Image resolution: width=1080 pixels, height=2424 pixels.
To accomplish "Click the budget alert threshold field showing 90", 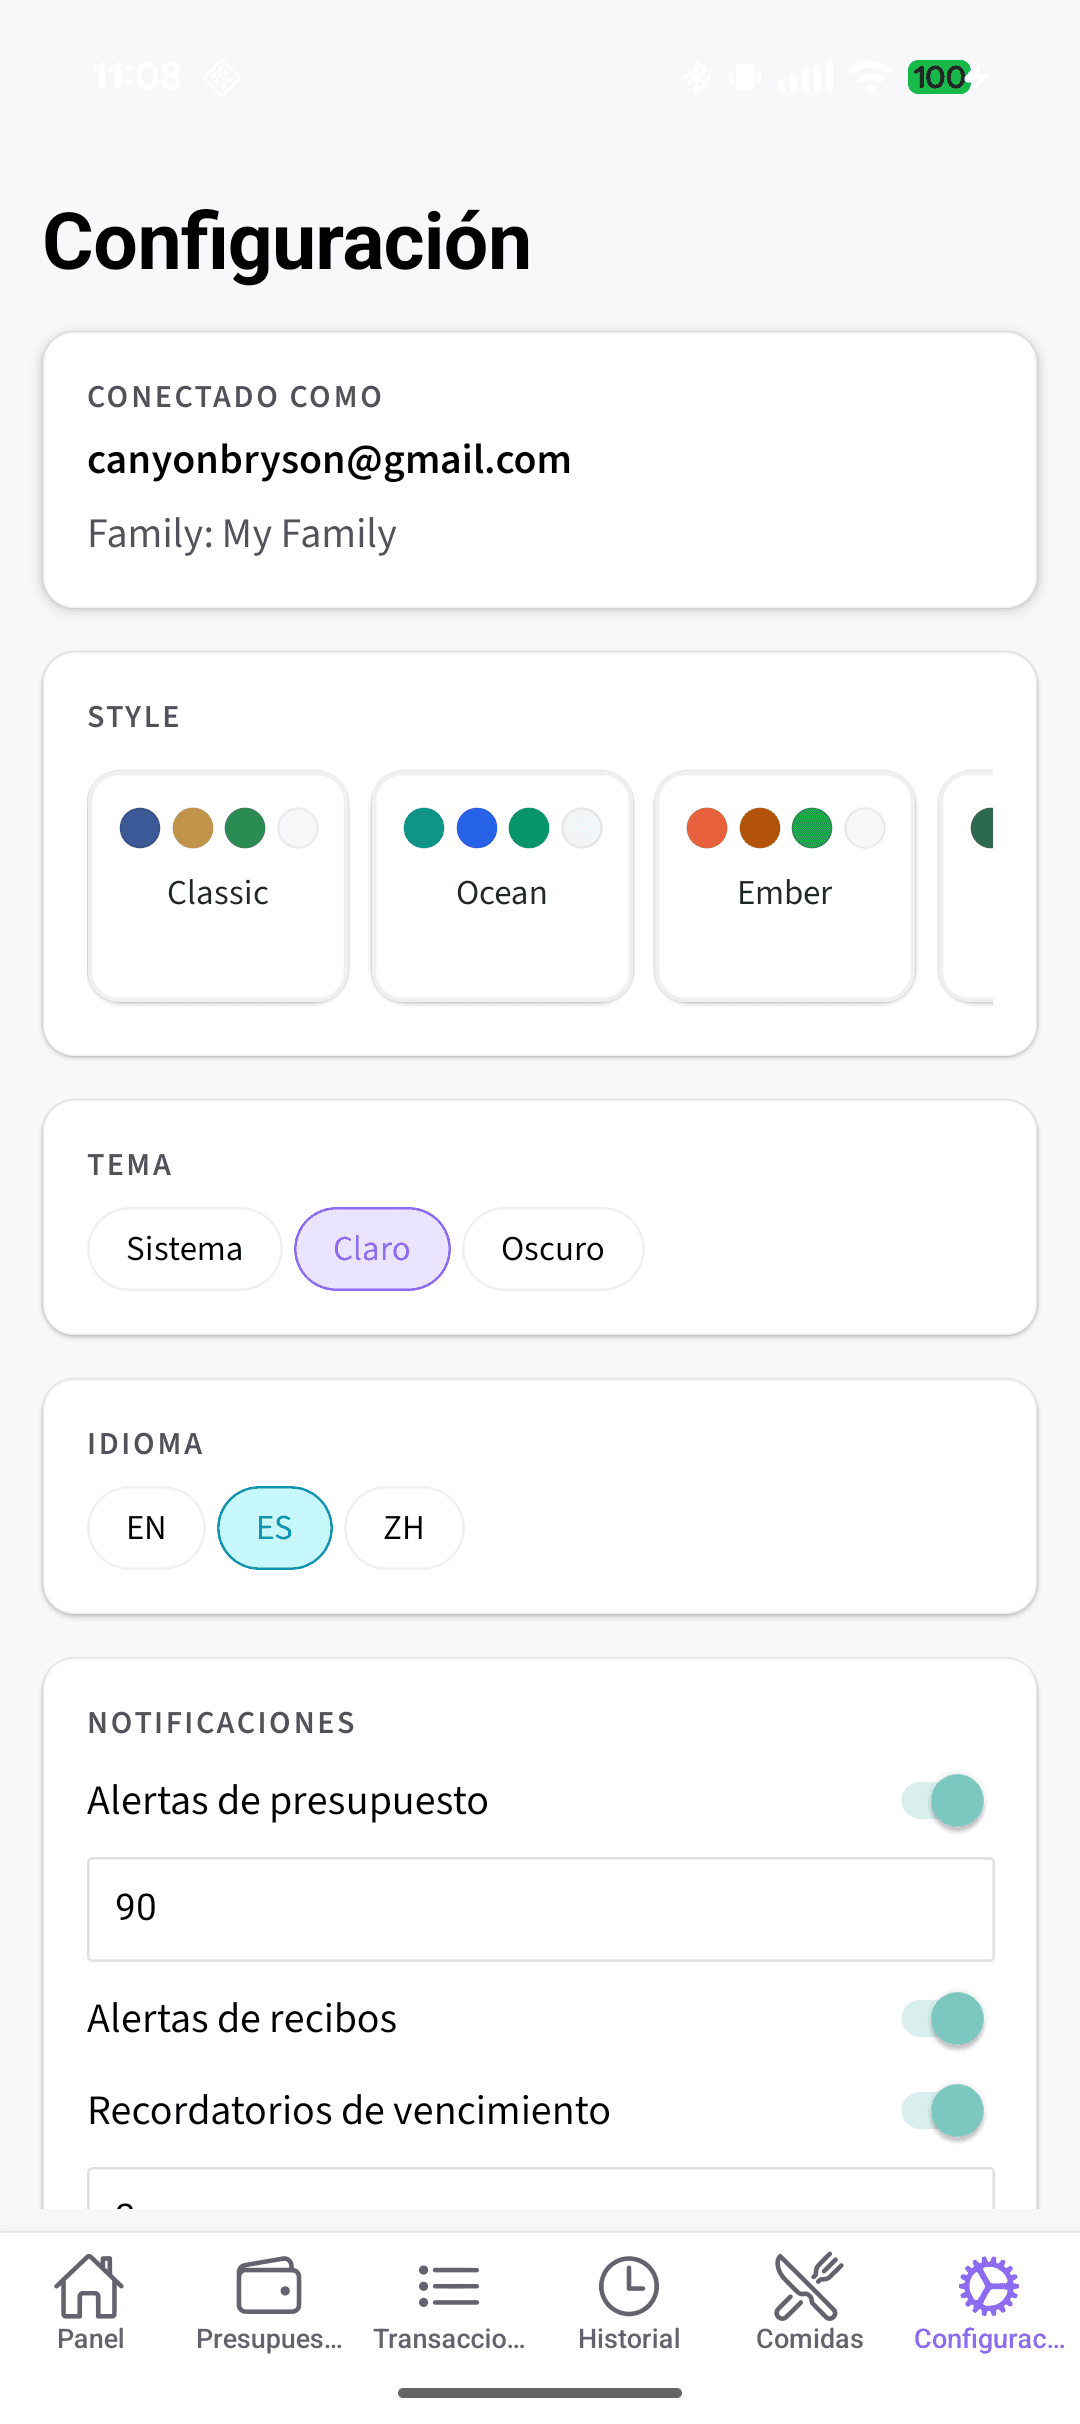I will pyautogui.click(x=540, y=1908).
